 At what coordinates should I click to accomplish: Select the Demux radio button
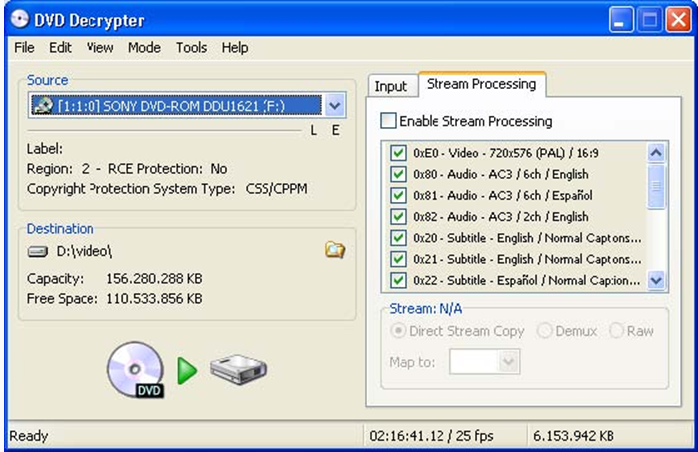point(544,331)
